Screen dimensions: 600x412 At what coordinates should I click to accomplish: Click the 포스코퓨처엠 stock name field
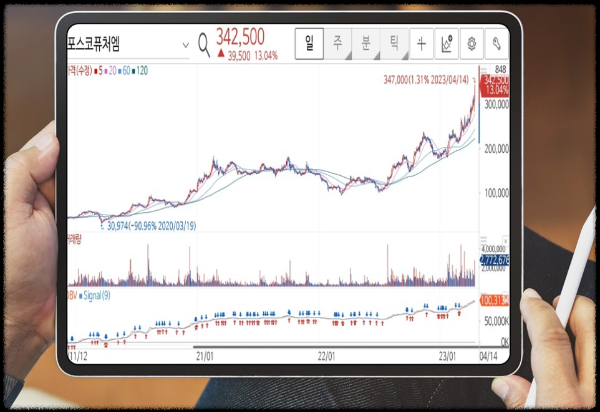[128, 44]
